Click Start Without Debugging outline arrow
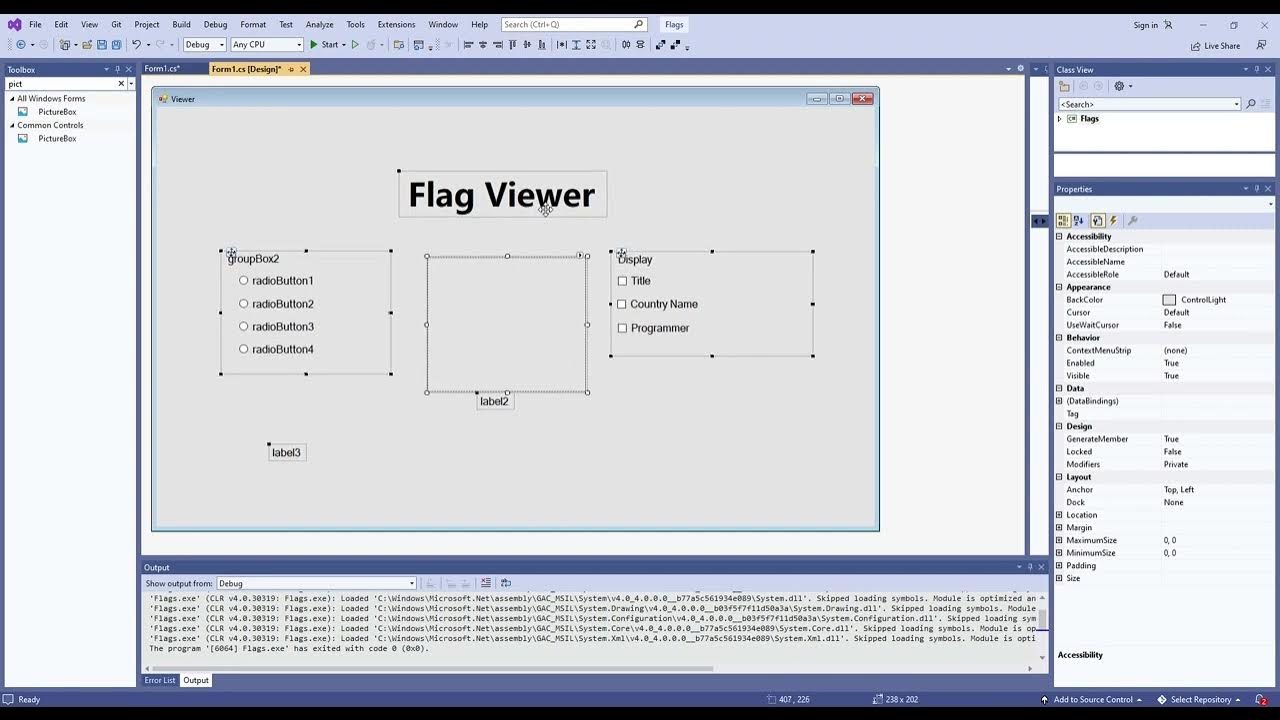The height and width of the screenshot is (720, 1280). tap(354, 44)
